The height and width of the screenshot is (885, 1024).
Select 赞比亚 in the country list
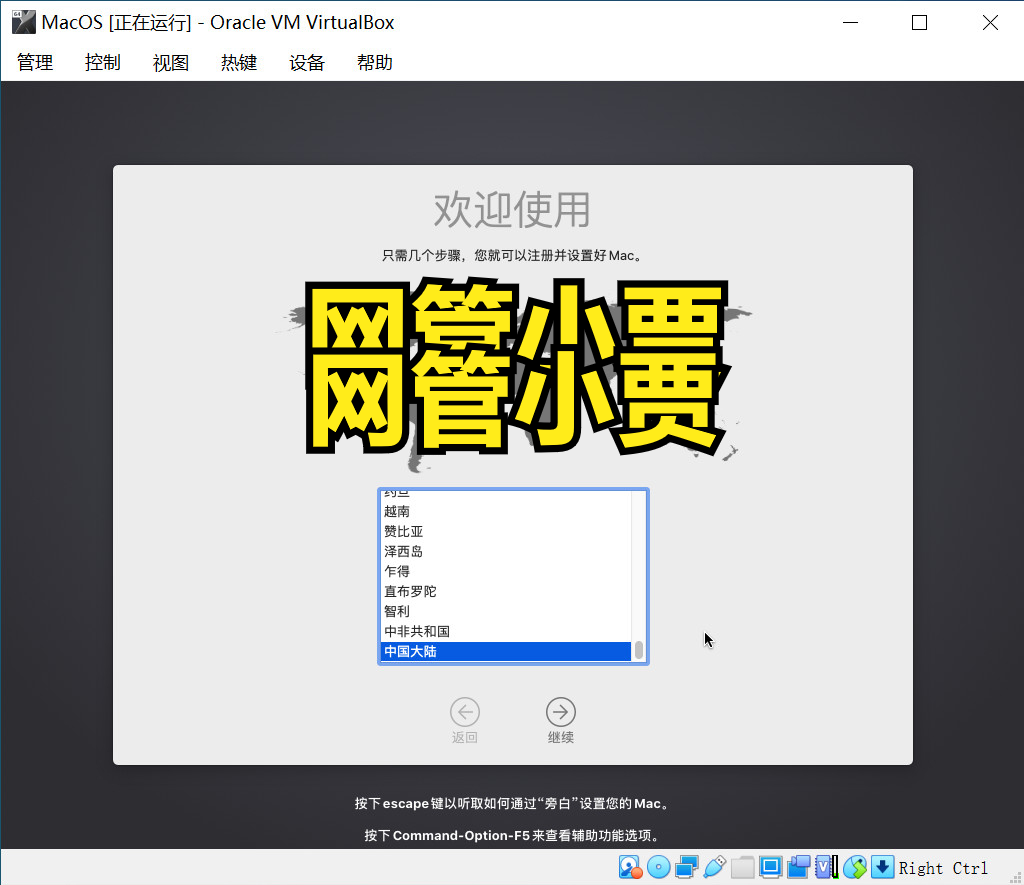[x=505, y=532]
